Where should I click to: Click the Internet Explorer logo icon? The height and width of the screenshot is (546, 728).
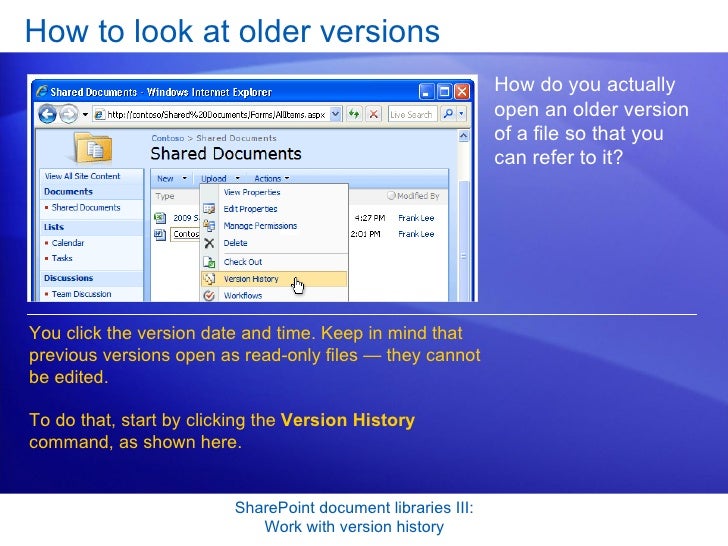[42, 91]
